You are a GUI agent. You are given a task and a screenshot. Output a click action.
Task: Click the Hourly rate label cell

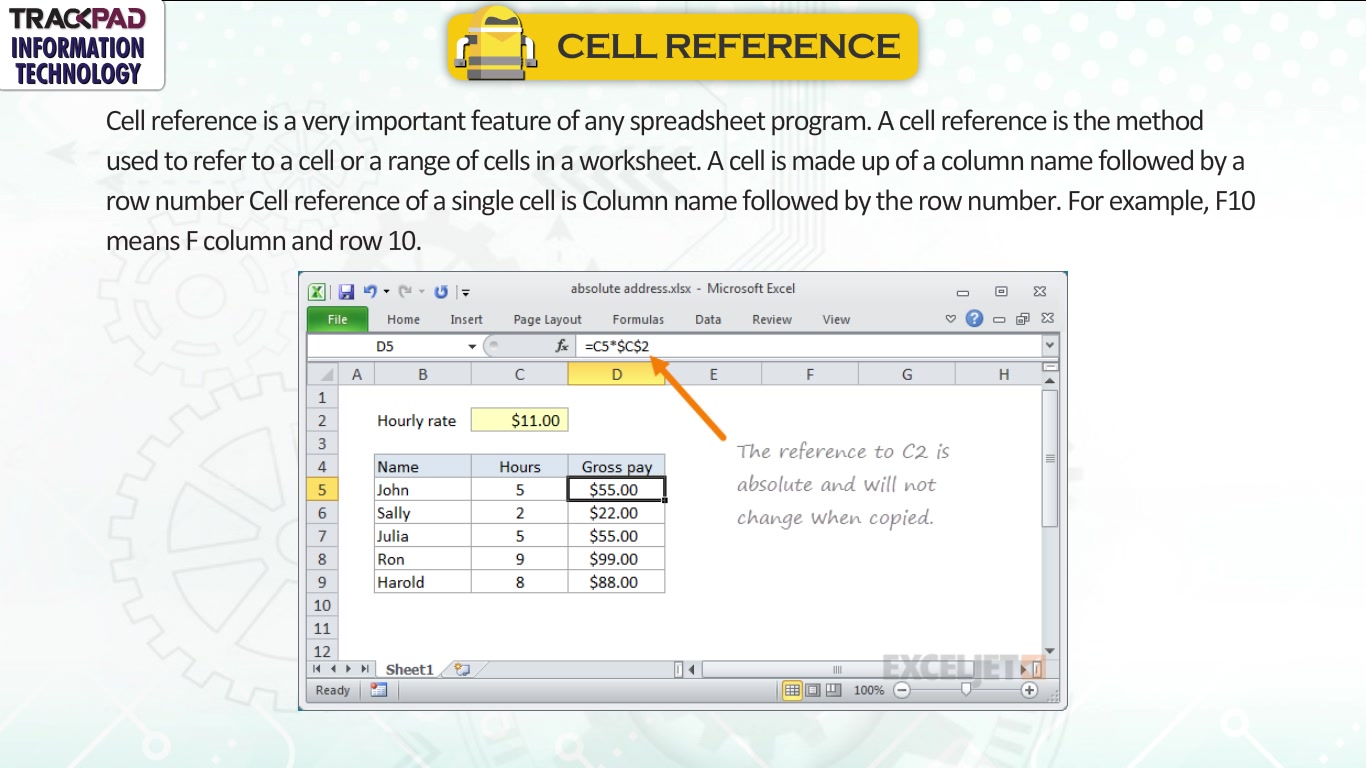[x=422, y=421]
